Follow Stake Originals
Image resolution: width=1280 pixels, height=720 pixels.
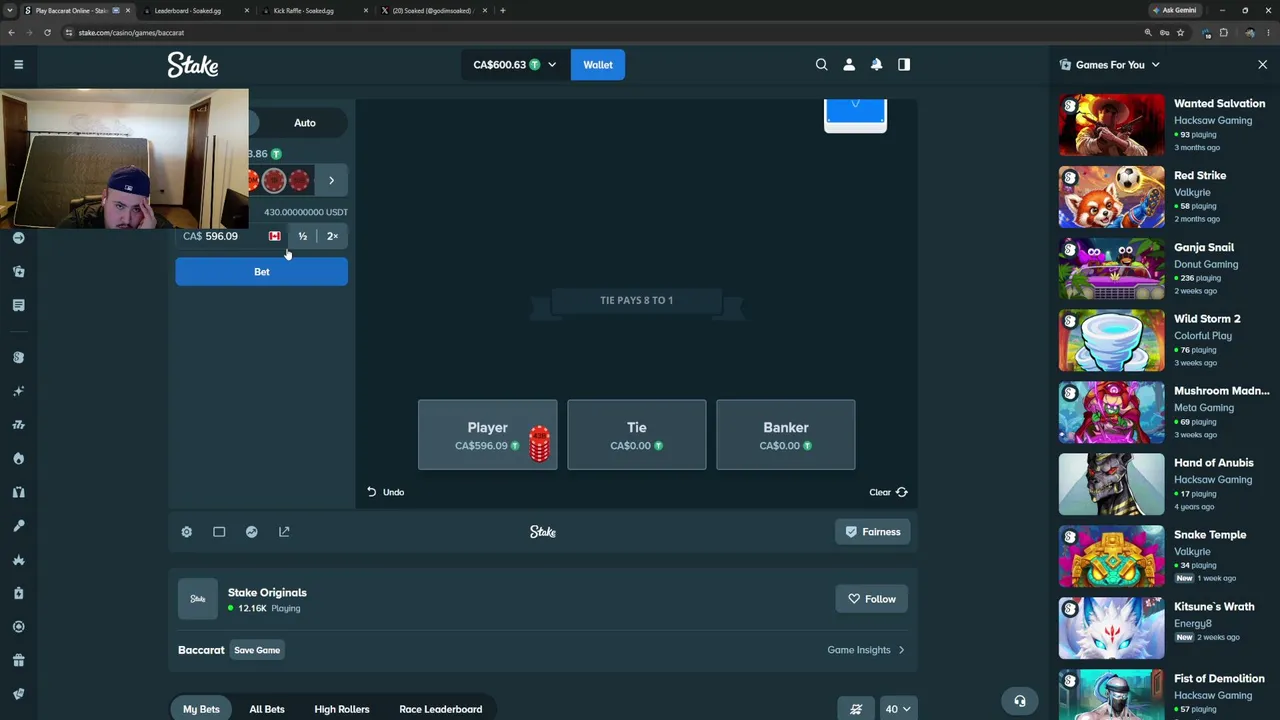pos(872,599)
